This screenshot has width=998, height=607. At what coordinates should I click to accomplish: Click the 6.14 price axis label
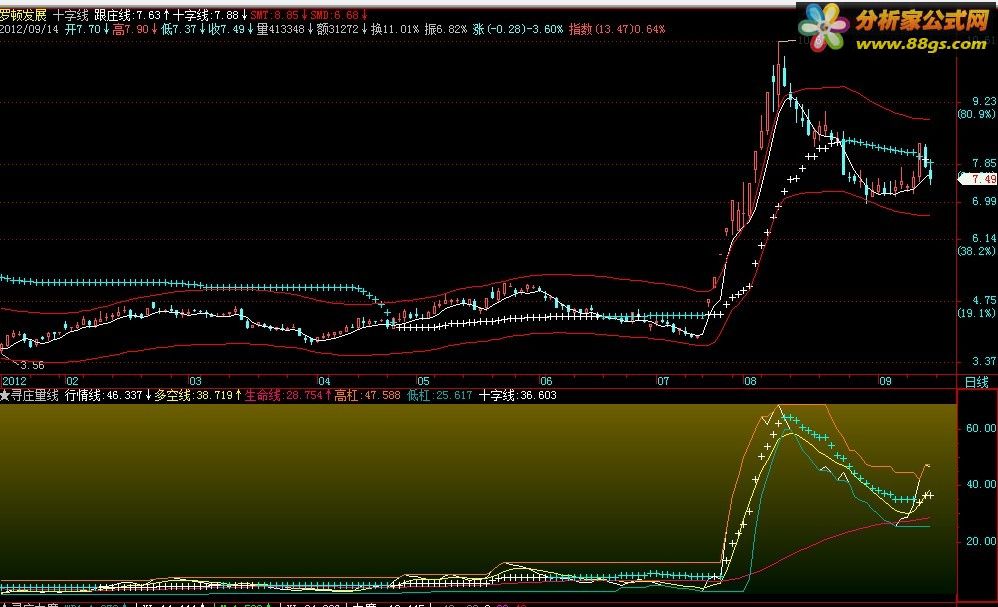(x=984, y=238)
